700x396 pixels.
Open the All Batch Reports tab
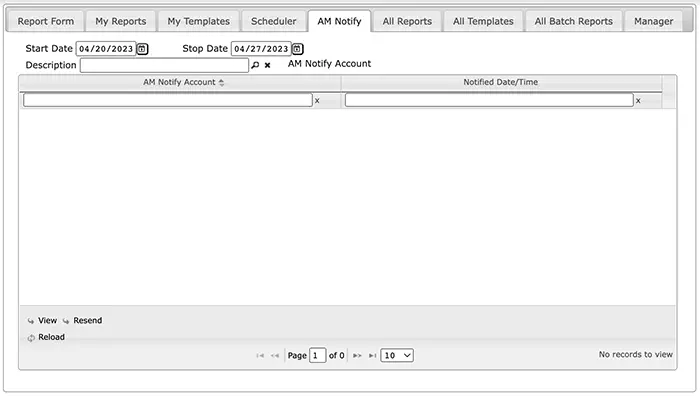573,21
